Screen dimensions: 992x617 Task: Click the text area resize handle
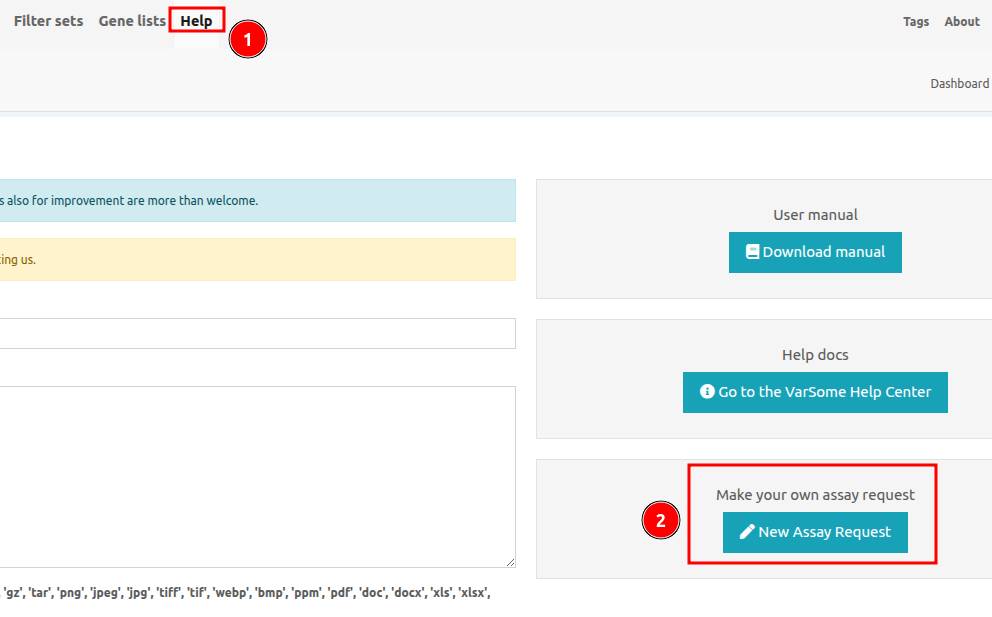pos(510,562)
